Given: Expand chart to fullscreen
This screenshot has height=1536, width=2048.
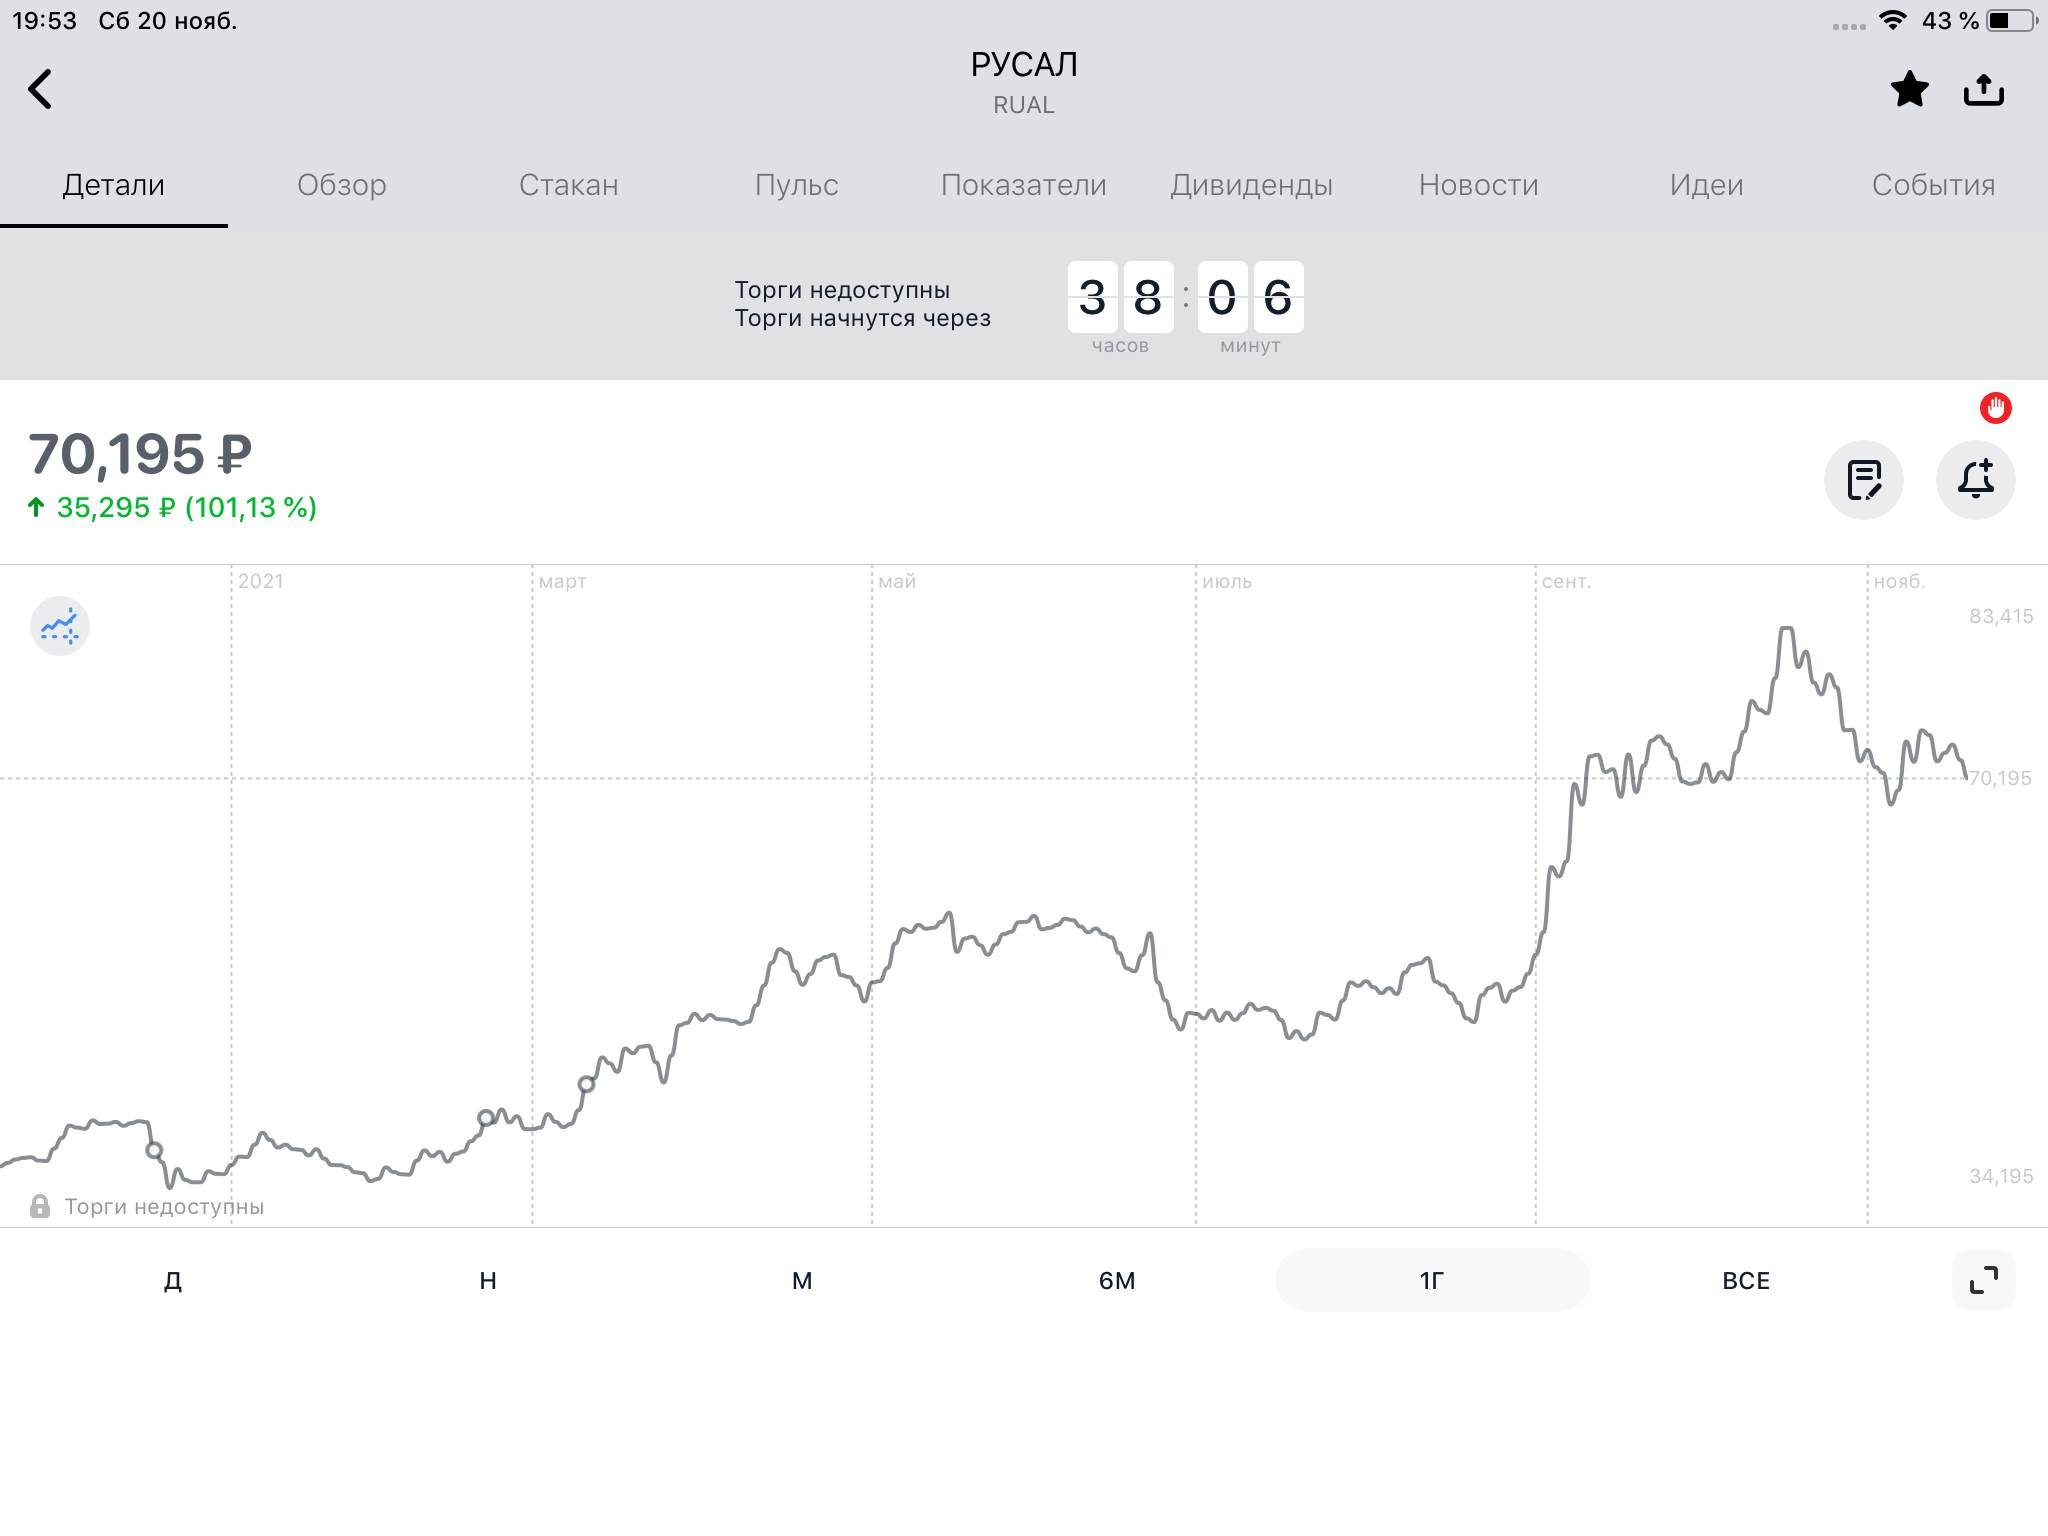Looking at the screenshot, I should pyautogui.click(x=1984, y=1280).
